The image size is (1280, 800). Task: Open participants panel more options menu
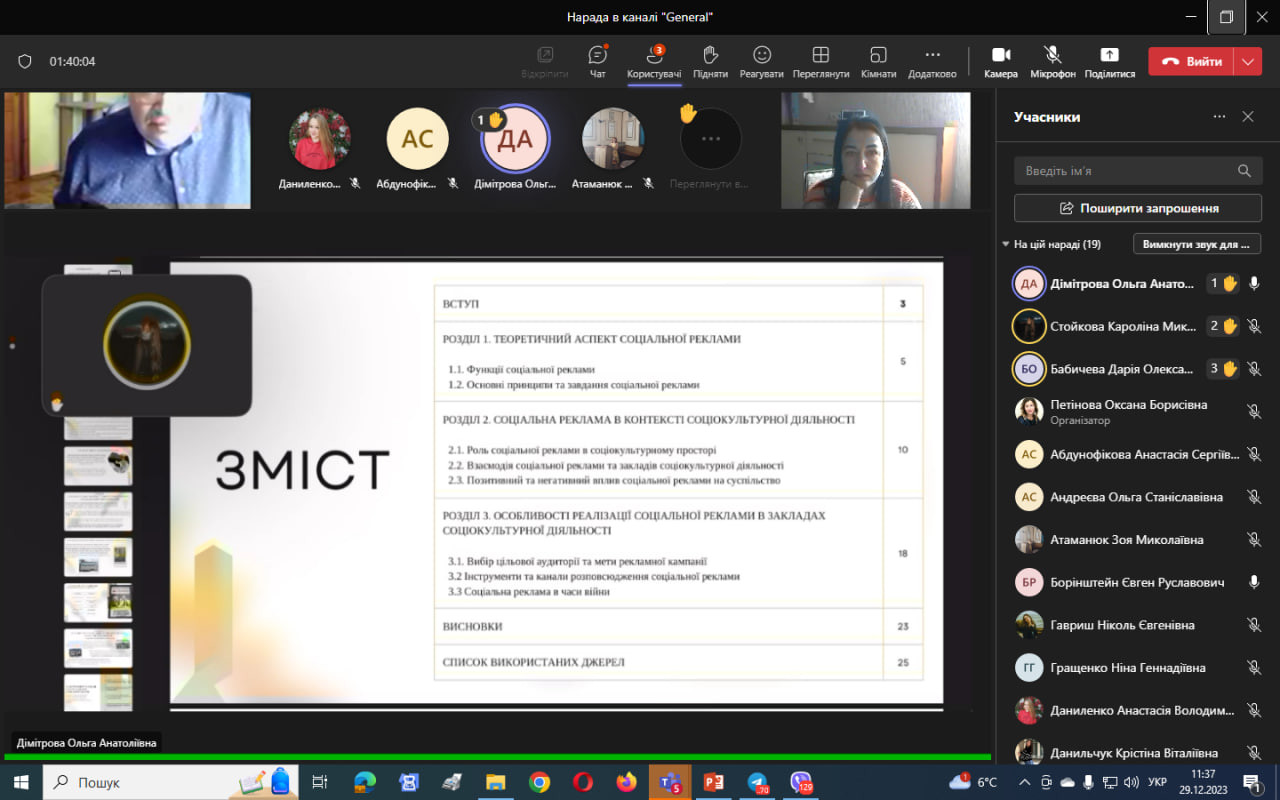(x=1219, y=117)
